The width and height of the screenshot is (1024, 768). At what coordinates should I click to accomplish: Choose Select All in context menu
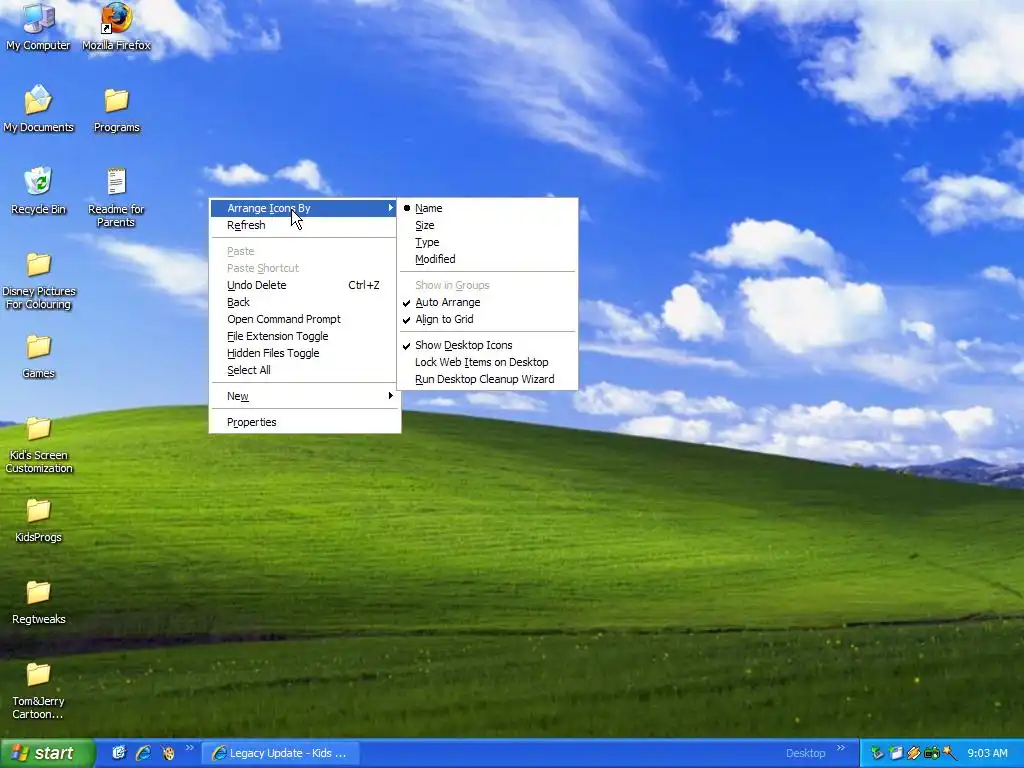coord(304,370)
